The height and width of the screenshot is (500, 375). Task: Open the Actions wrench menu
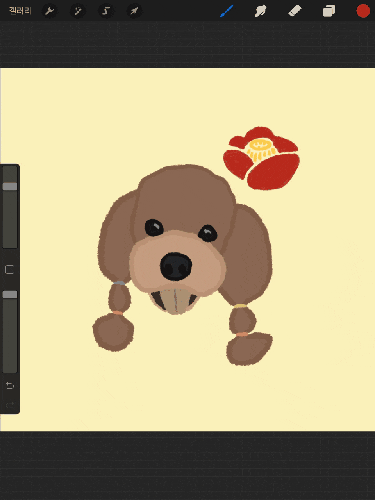[50, 11]
